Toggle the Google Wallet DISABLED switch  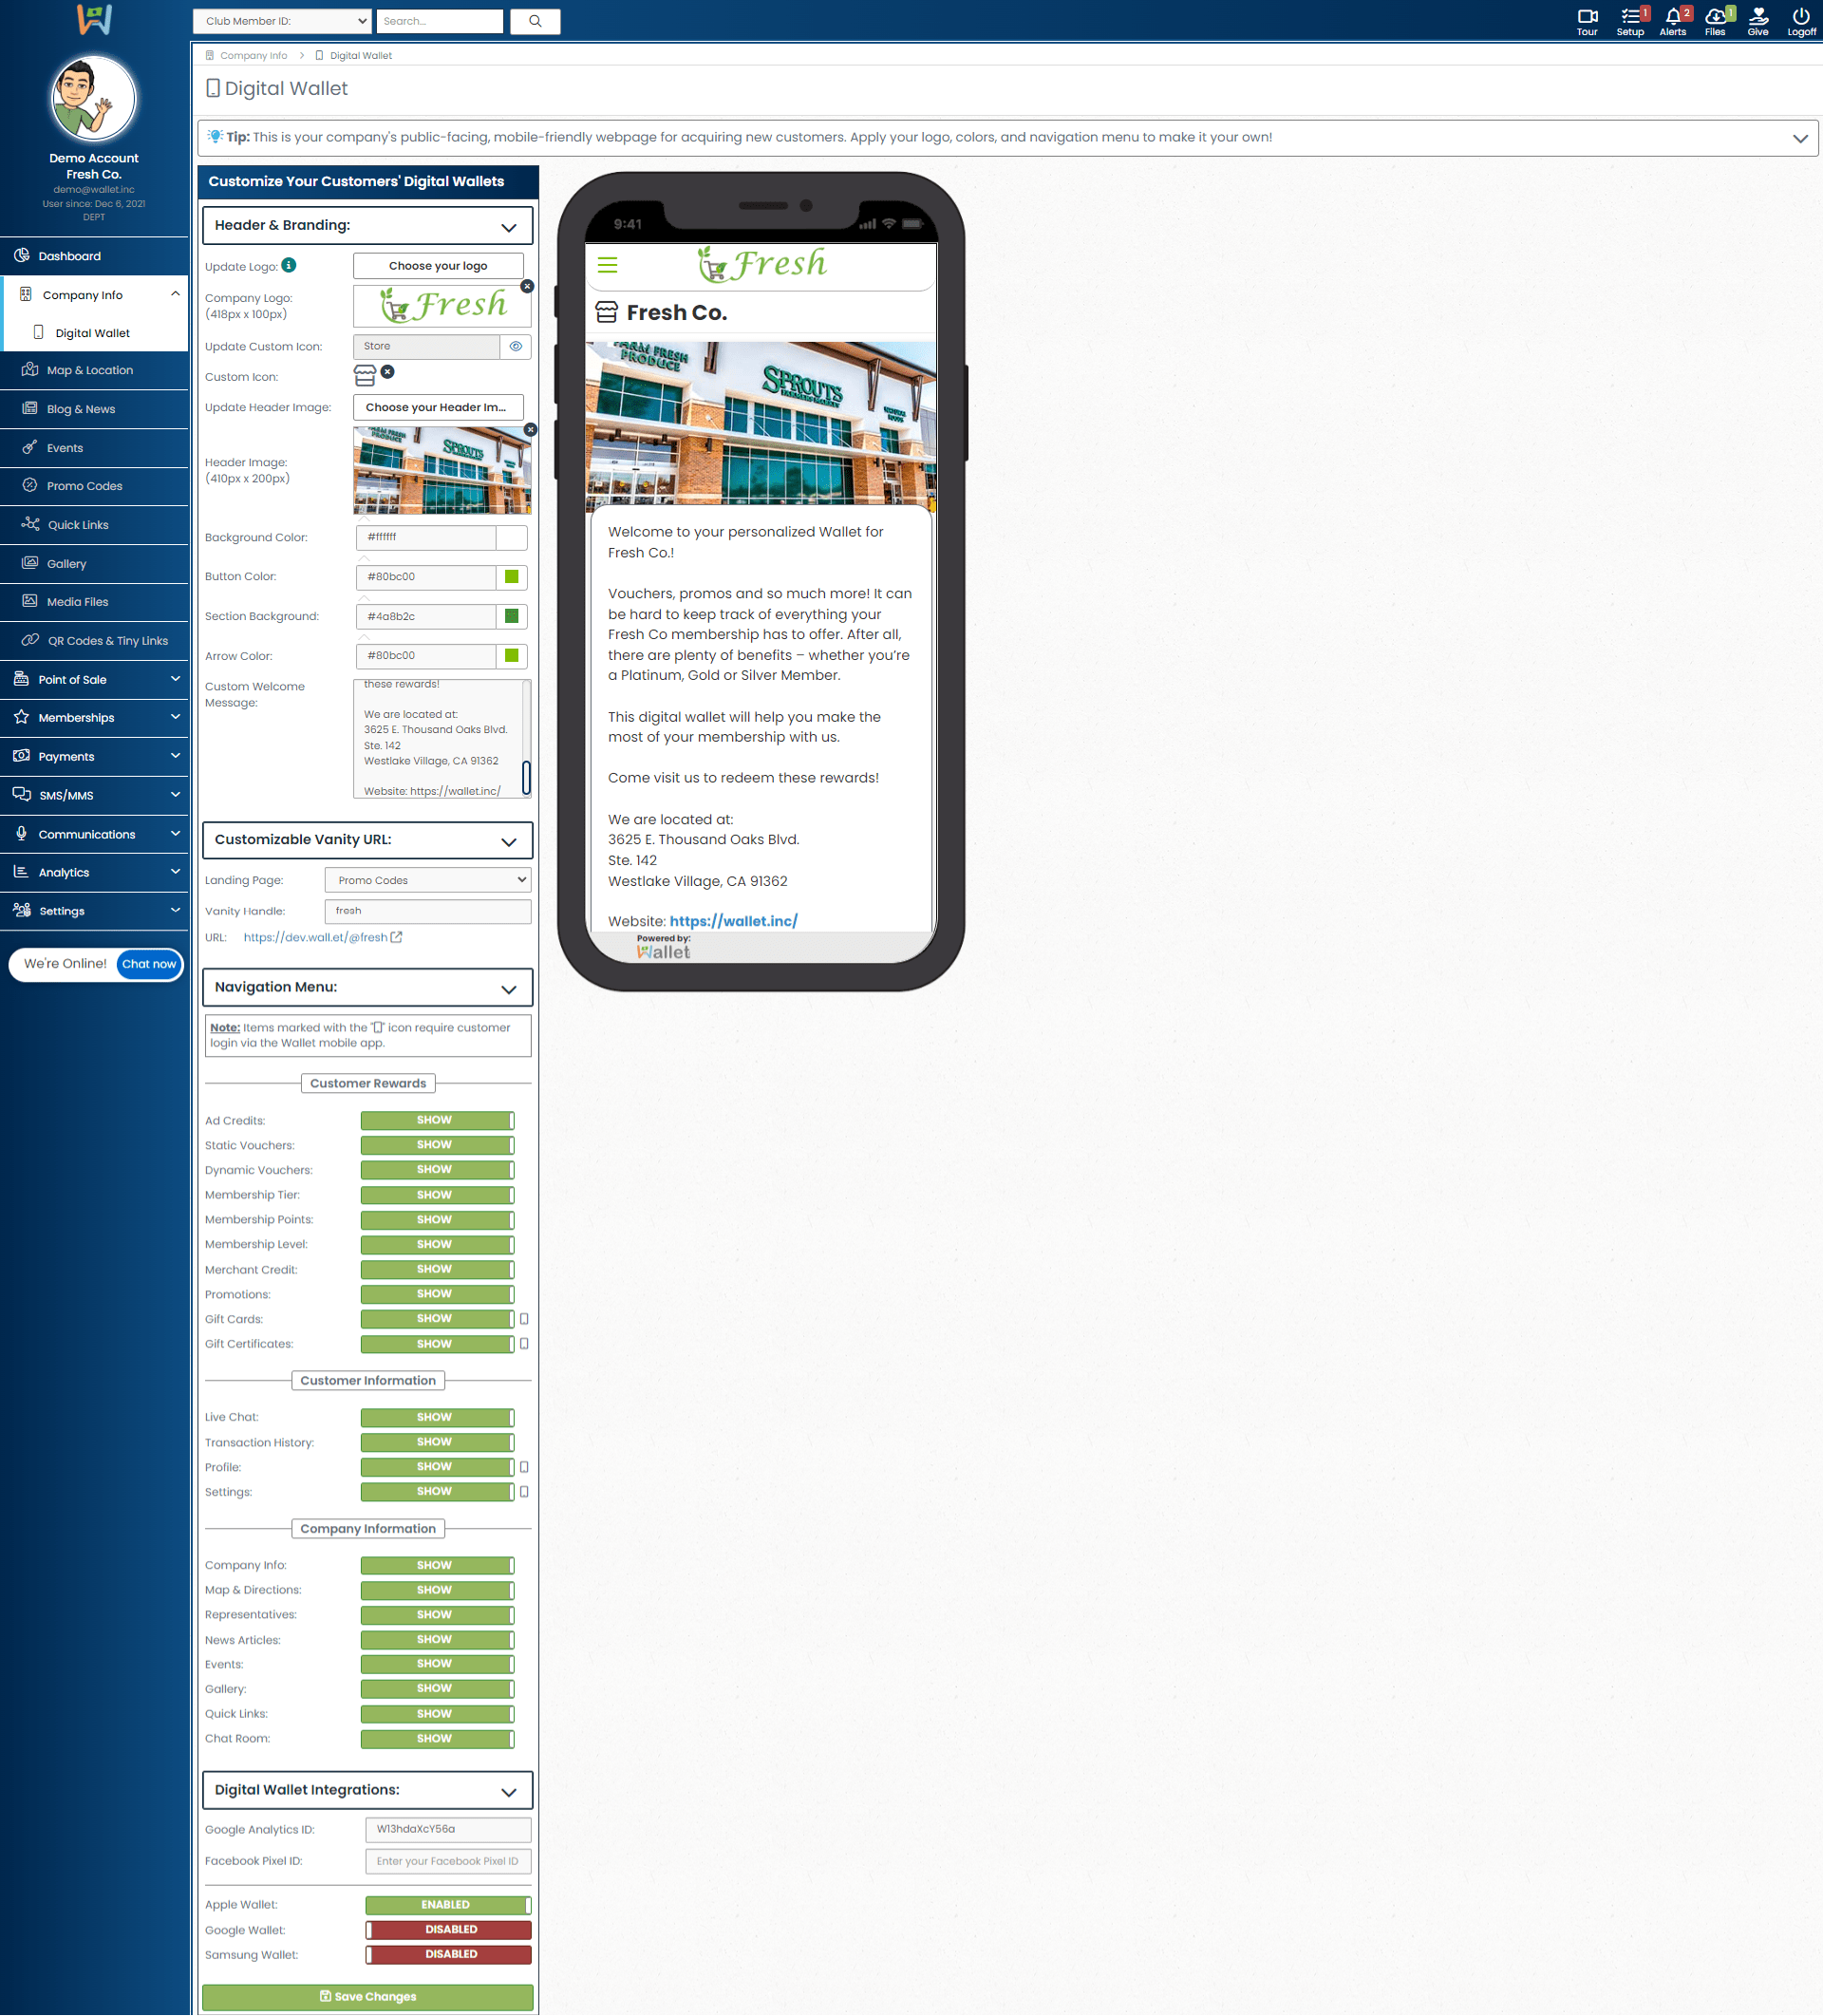[448, 1930]
